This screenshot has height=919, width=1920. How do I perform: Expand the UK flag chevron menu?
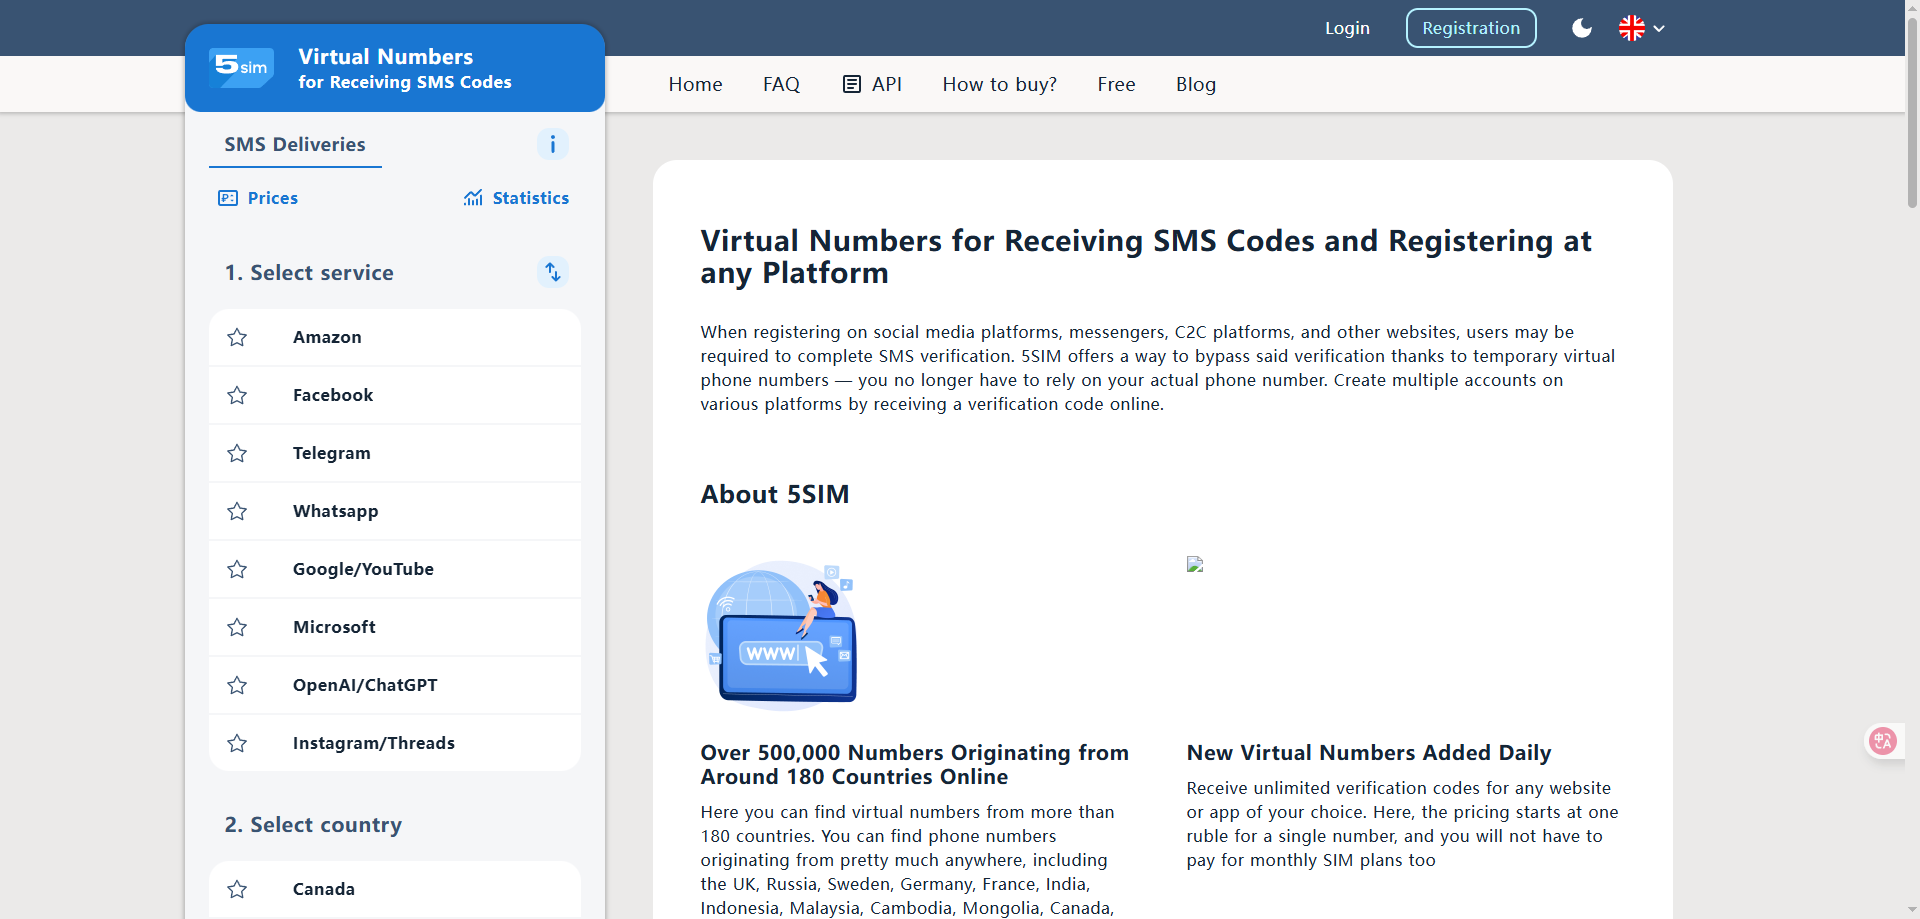click(x=1659, y=28)
